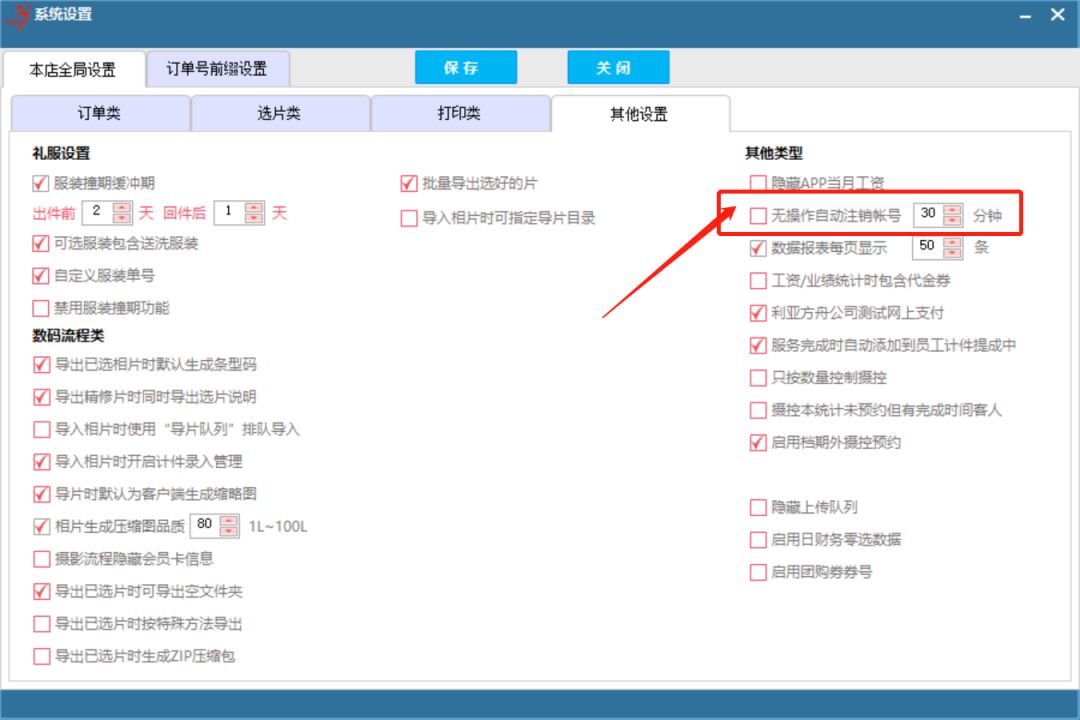
Task: Enable 导入相片时可指定导片目录
Action: 408,217
